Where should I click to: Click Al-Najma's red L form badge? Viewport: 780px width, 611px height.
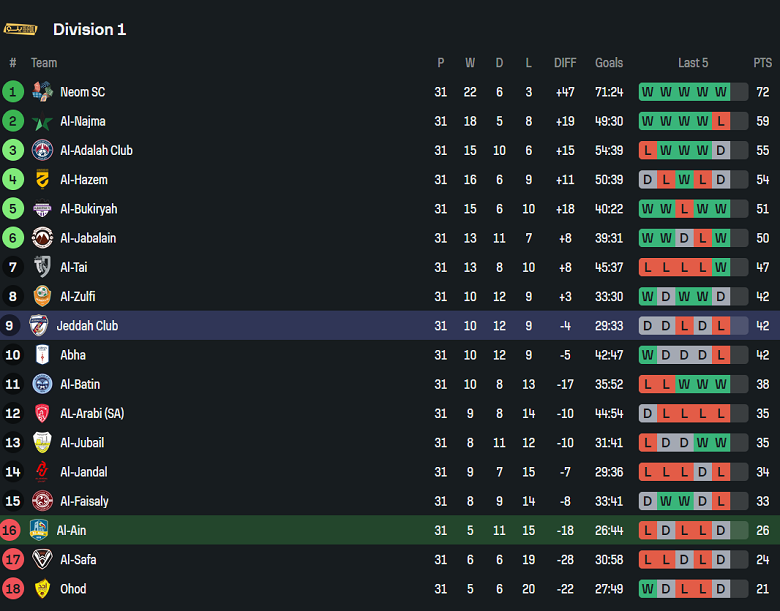pyautogui.click(x=720, y=122)
